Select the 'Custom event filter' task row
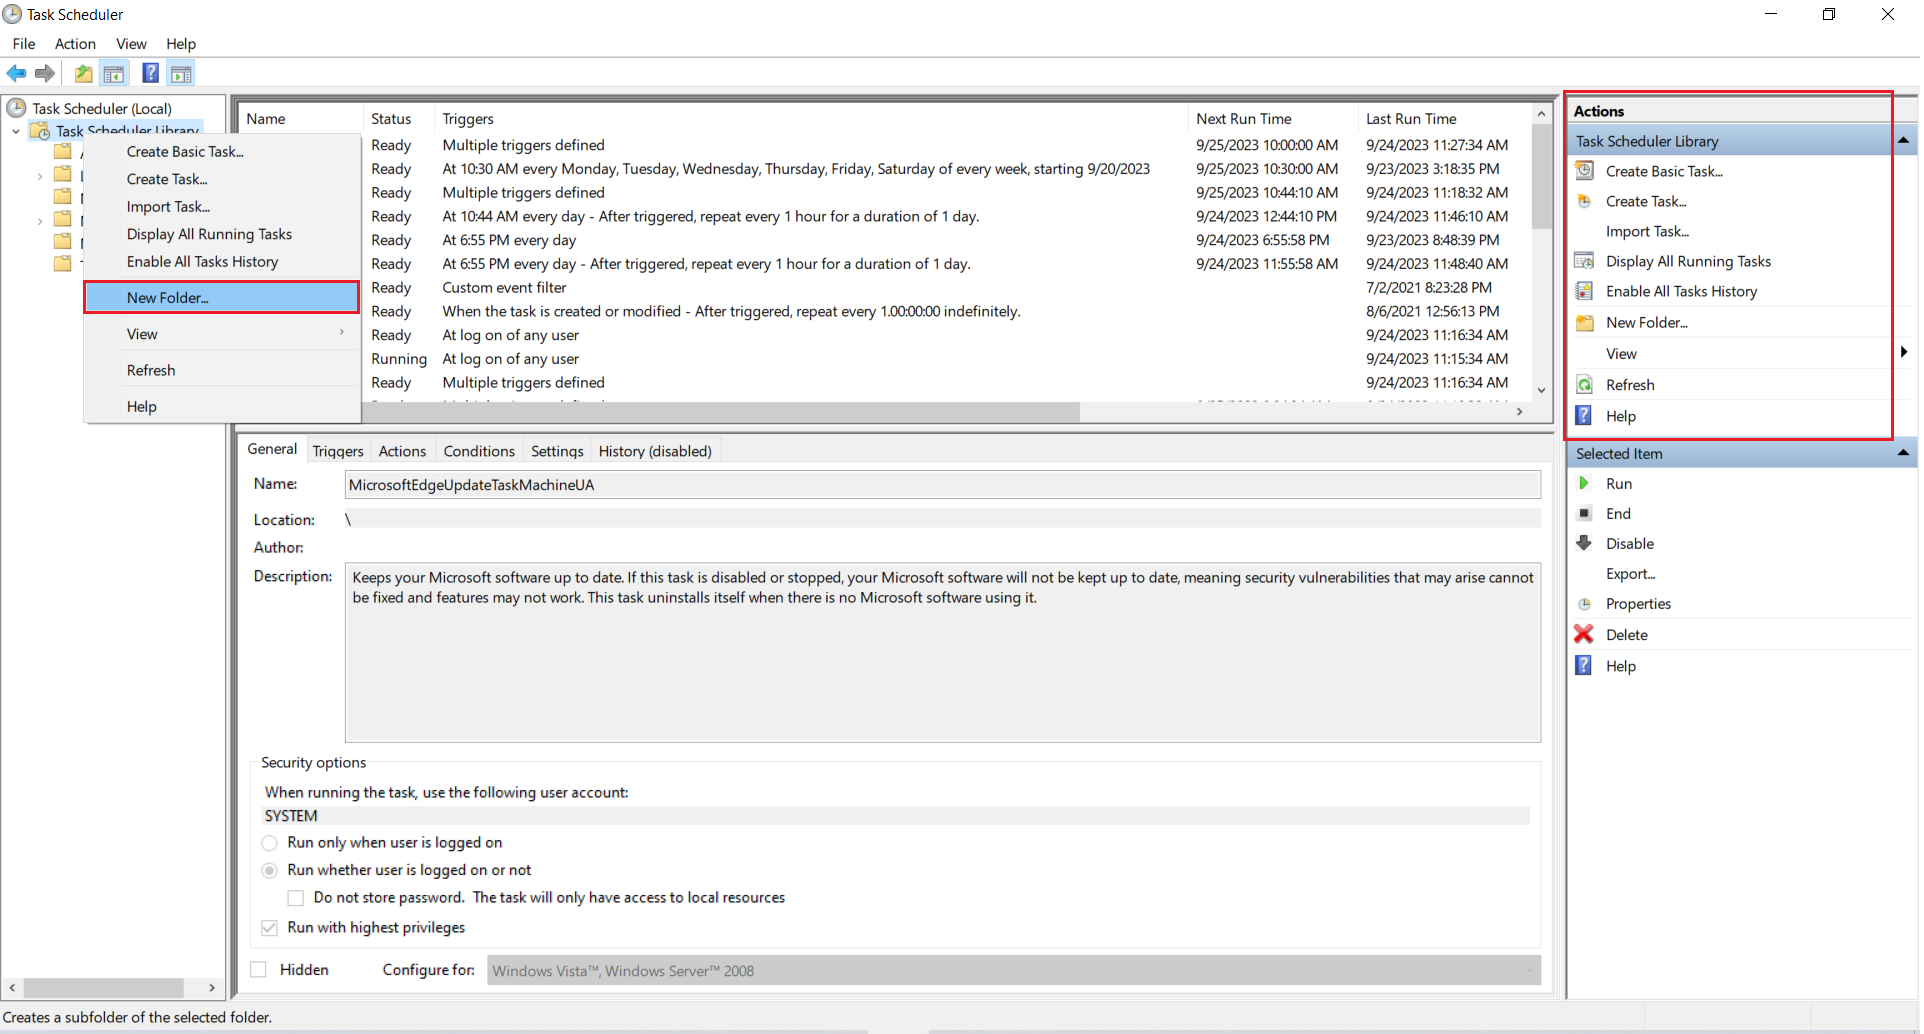 click(885, 287)
